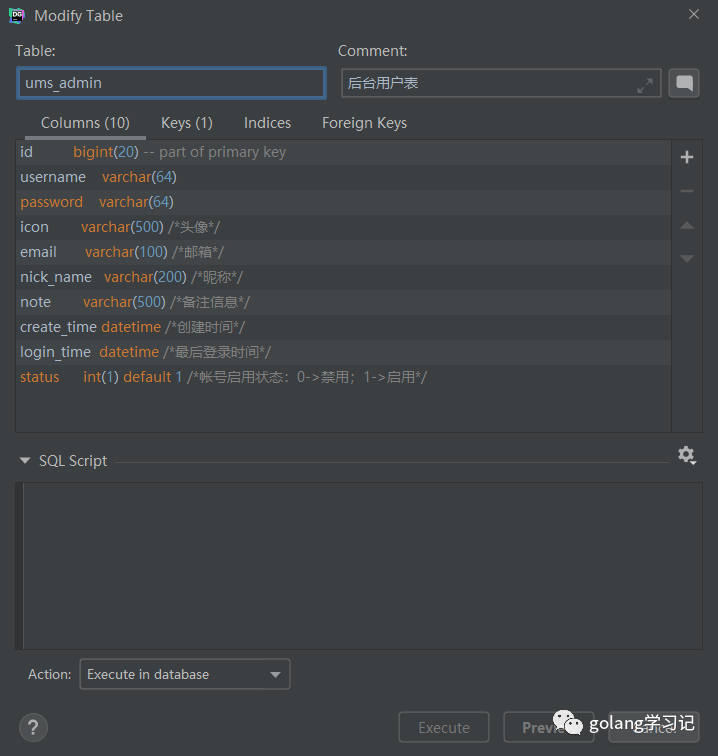718x756 pixels.
Task: Add a new column with plus icon
Action: (x=686, y=157)
